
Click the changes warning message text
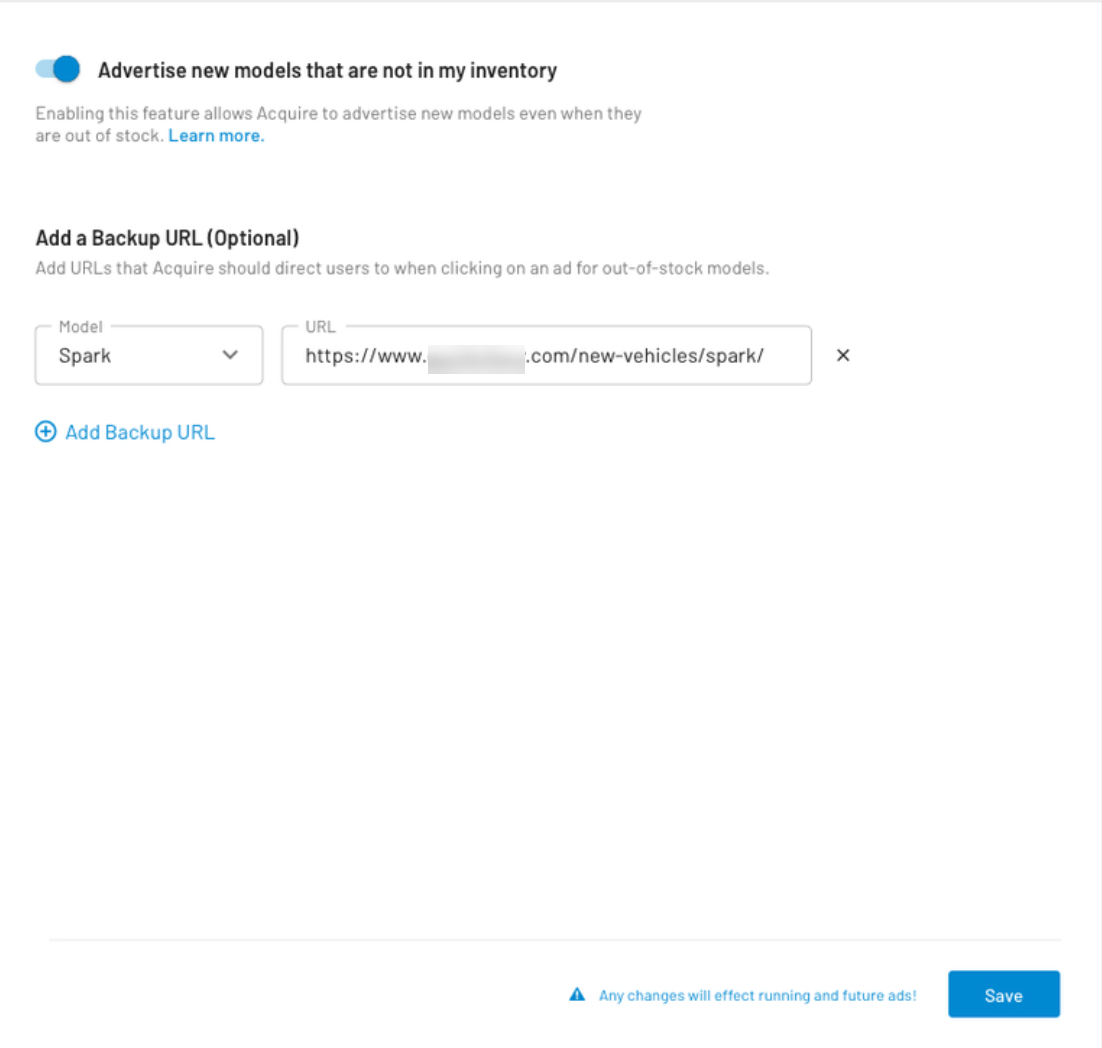757,994
